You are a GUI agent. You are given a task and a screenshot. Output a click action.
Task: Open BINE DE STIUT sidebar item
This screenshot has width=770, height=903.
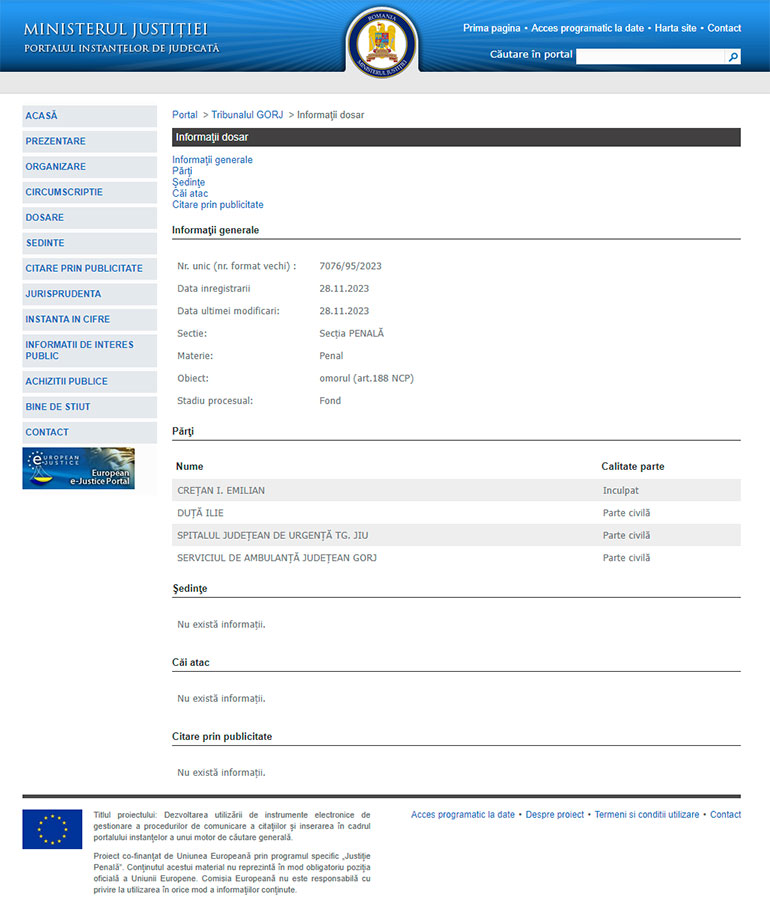(89, 407)
